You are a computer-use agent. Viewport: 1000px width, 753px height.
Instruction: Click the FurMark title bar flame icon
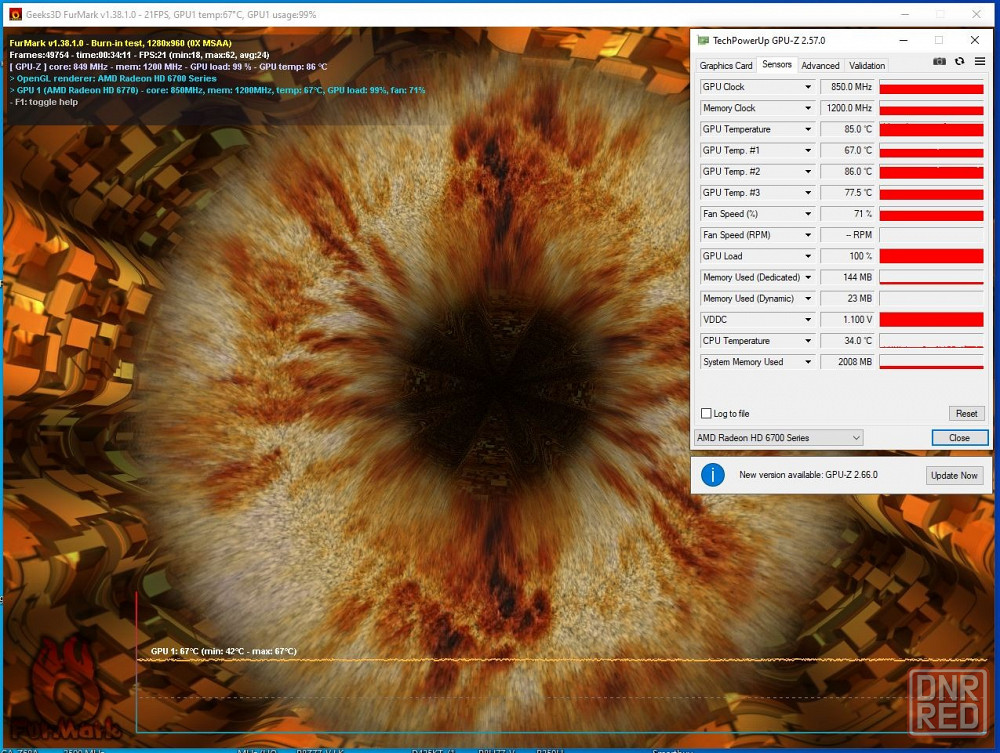tap(15, 14)
